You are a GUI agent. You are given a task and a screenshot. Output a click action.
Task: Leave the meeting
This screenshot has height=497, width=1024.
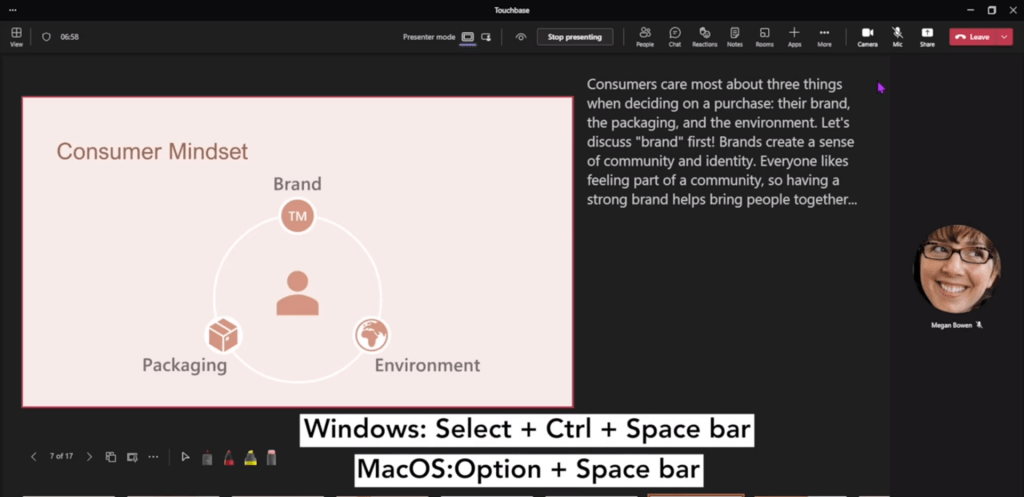(972, 37)
